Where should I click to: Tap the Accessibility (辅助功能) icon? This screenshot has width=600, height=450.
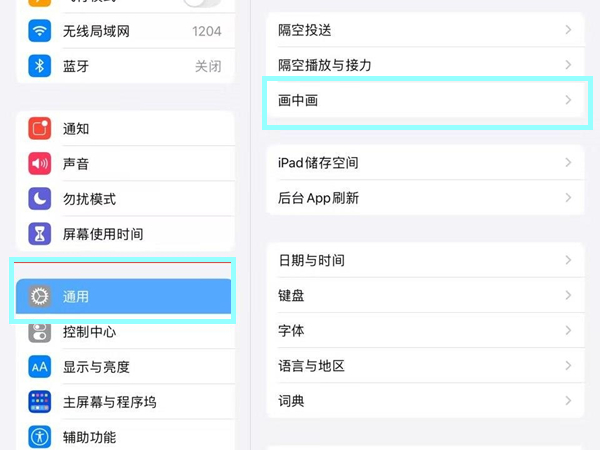click(x=40, y=437)
